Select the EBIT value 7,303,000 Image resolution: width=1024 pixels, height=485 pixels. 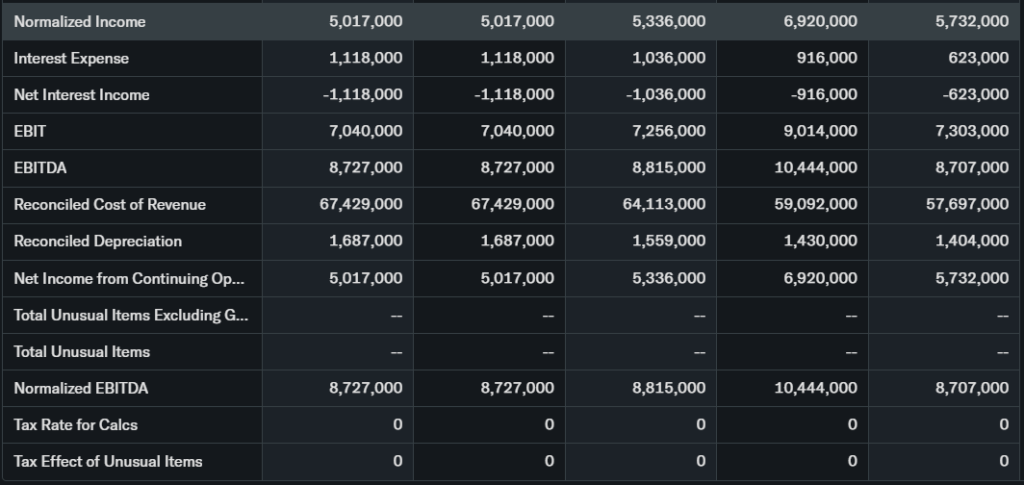[972, 131]
